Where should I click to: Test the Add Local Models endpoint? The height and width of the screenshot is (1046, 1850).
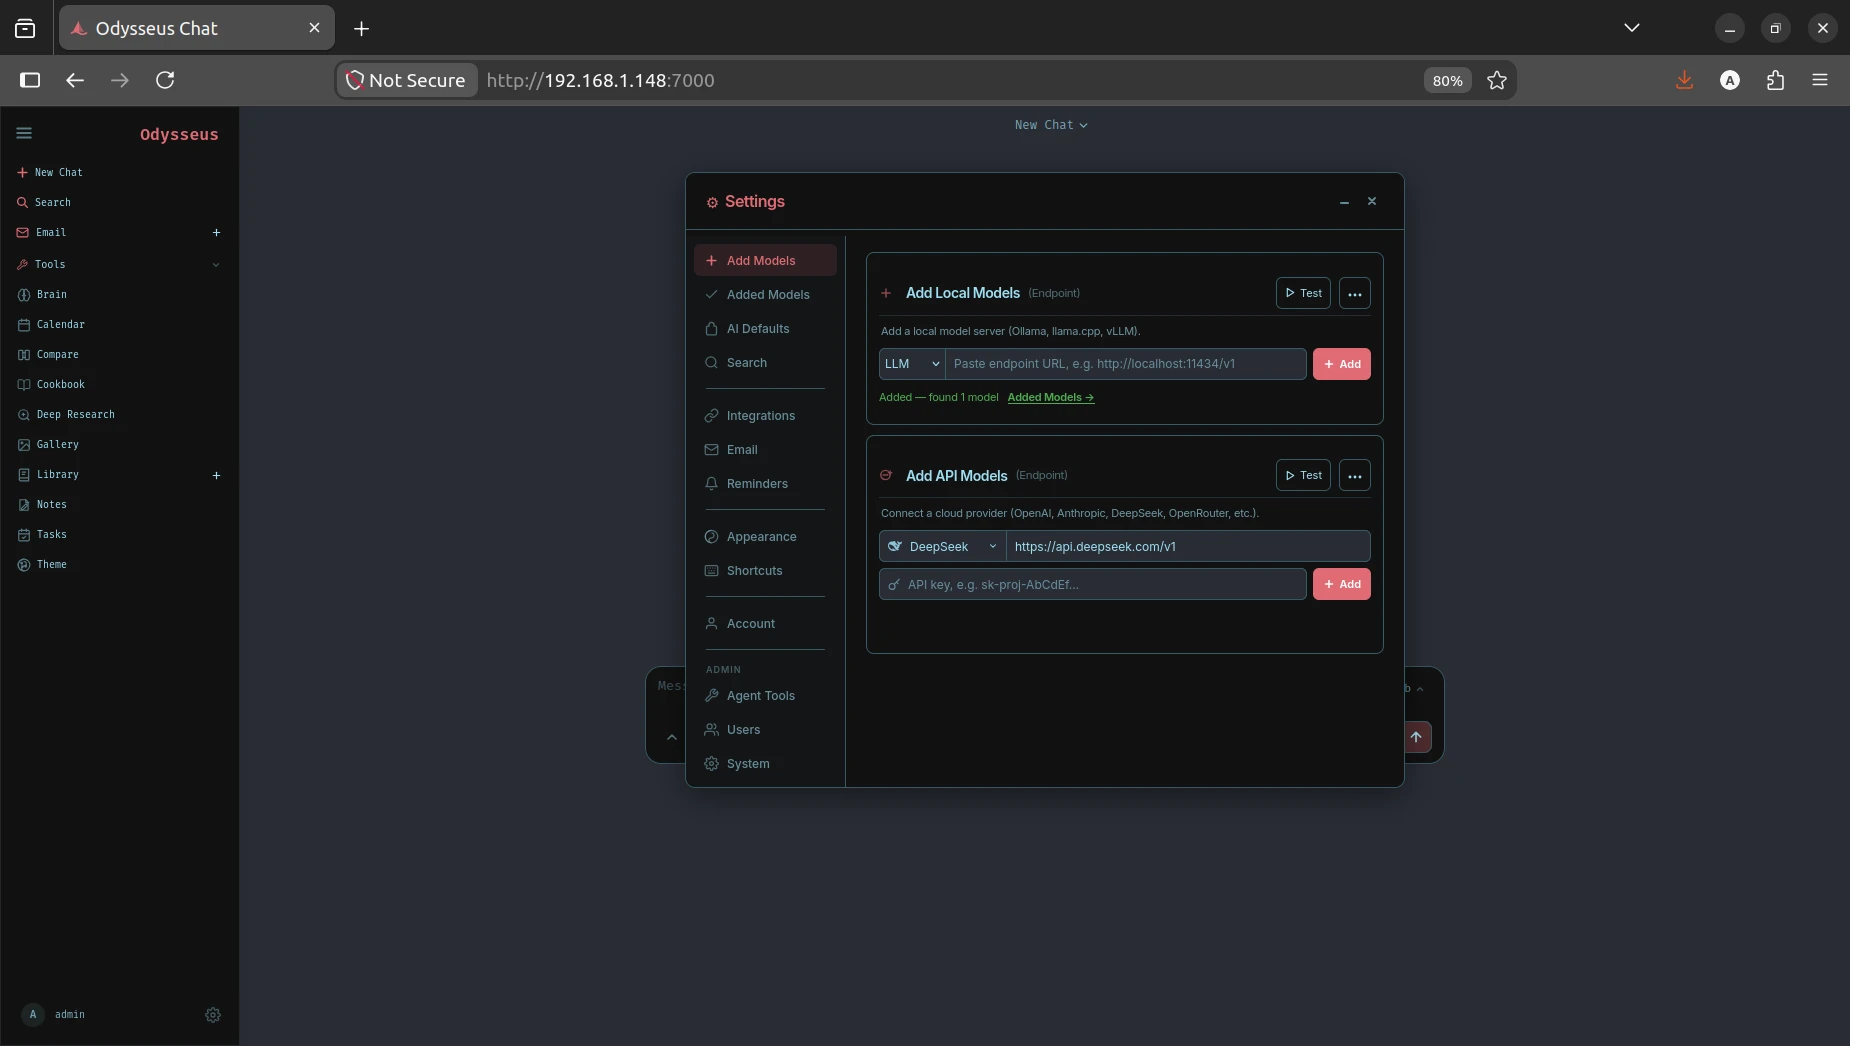tap(1303, 293)
